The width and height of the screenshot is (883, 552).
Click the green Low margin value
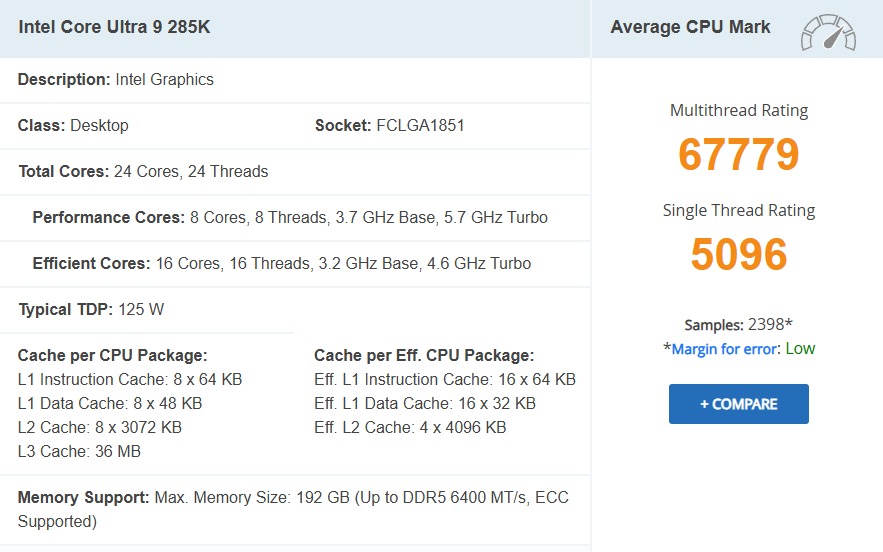800,349
